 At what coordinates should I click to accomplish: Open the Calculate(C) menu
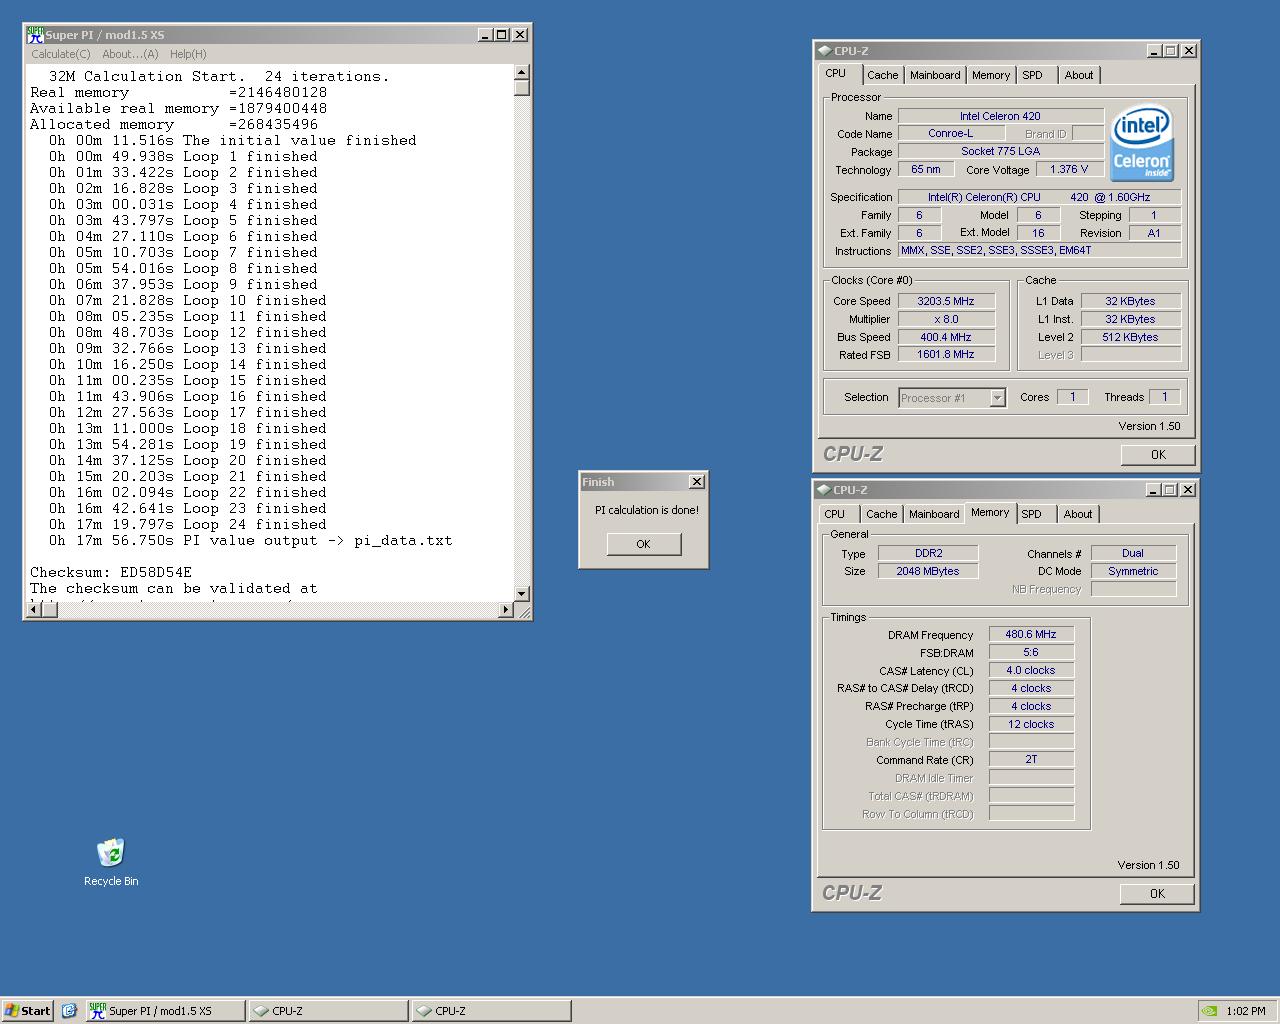[60, 54]
